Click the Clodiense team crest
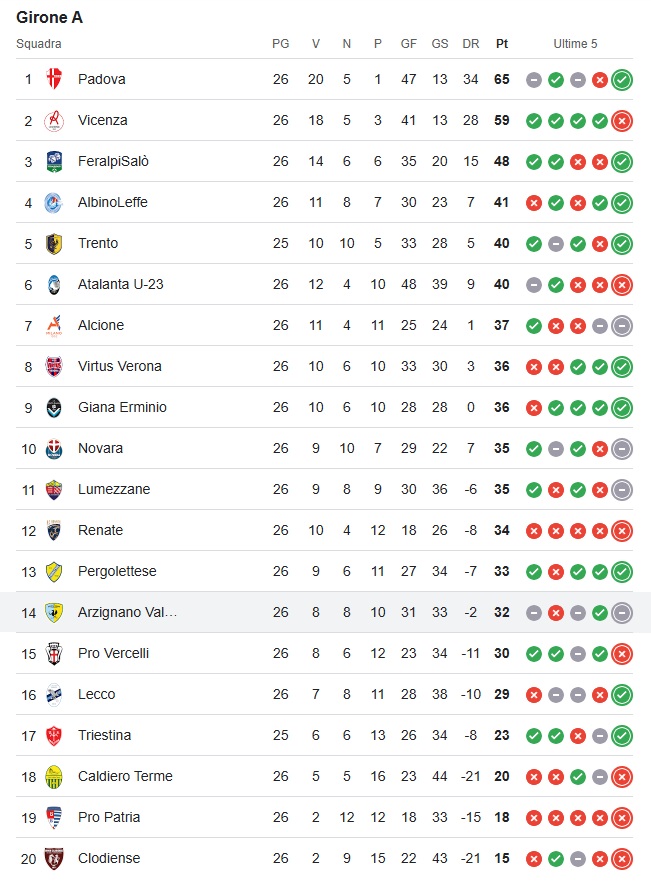The width and height of the screenshot is (651, 883). coord(54,859)
